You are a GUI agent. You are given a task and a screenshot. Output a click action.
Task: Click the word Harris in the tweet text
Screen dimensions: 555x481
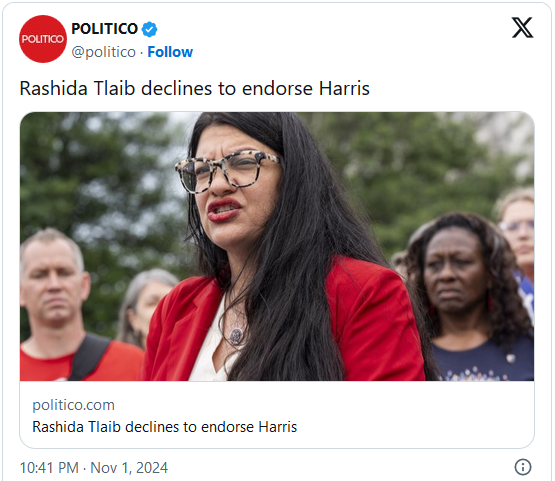tap(344, 88)
